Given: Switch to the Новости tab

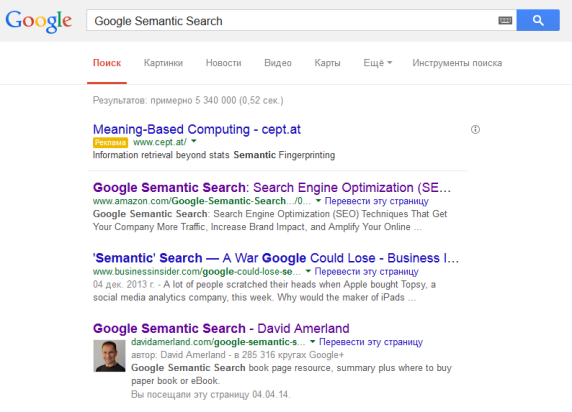Looking at the screenshot, I should (x=224, y=63).
